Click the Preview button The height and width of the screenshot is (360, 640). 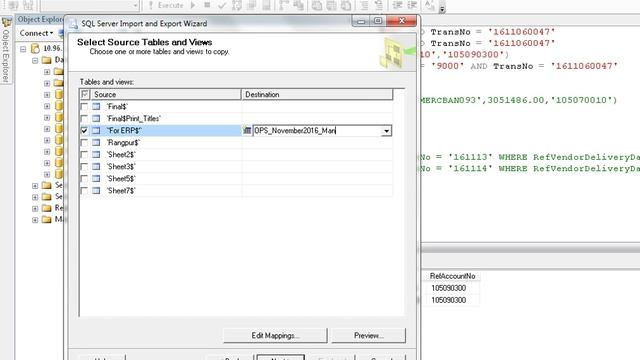point(369,336)
